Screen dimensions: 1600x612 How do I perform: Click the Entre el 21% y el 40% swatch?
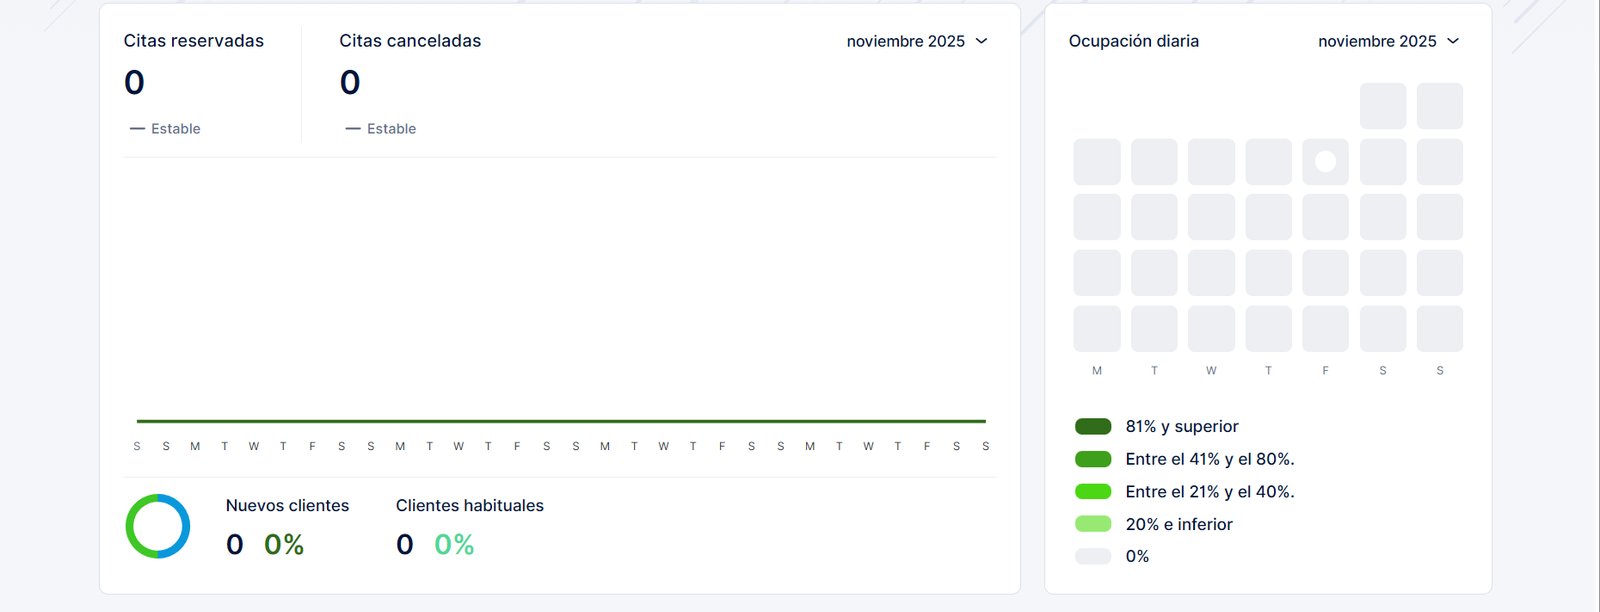pyautogui.click(x=1093, y=492)
